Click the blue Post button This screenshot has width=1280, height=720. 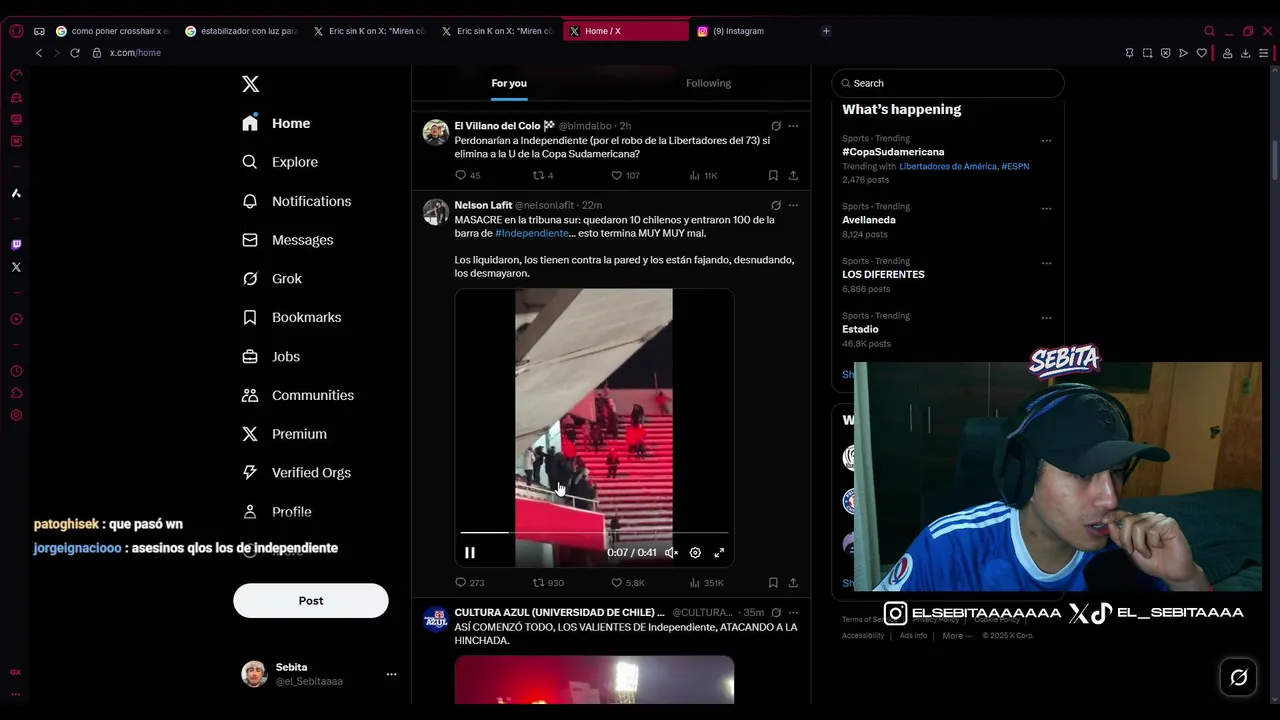click(x=311, y=600)
